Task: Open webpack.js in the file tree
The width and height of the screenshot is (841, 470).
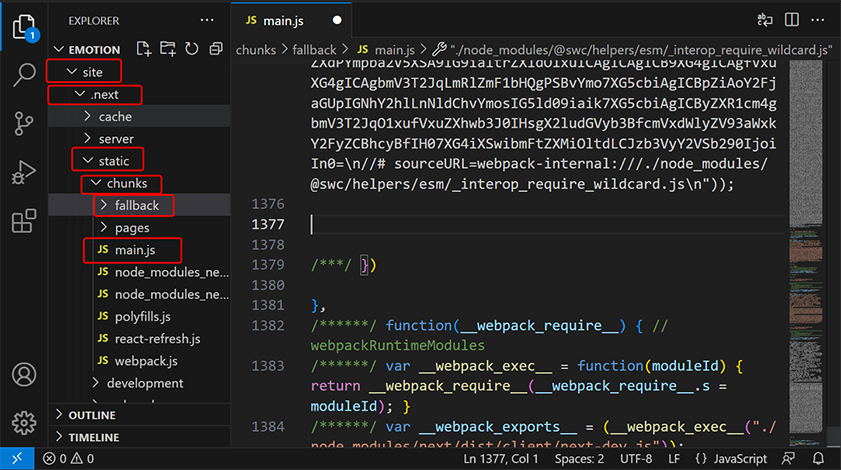Action: (146, 360)
